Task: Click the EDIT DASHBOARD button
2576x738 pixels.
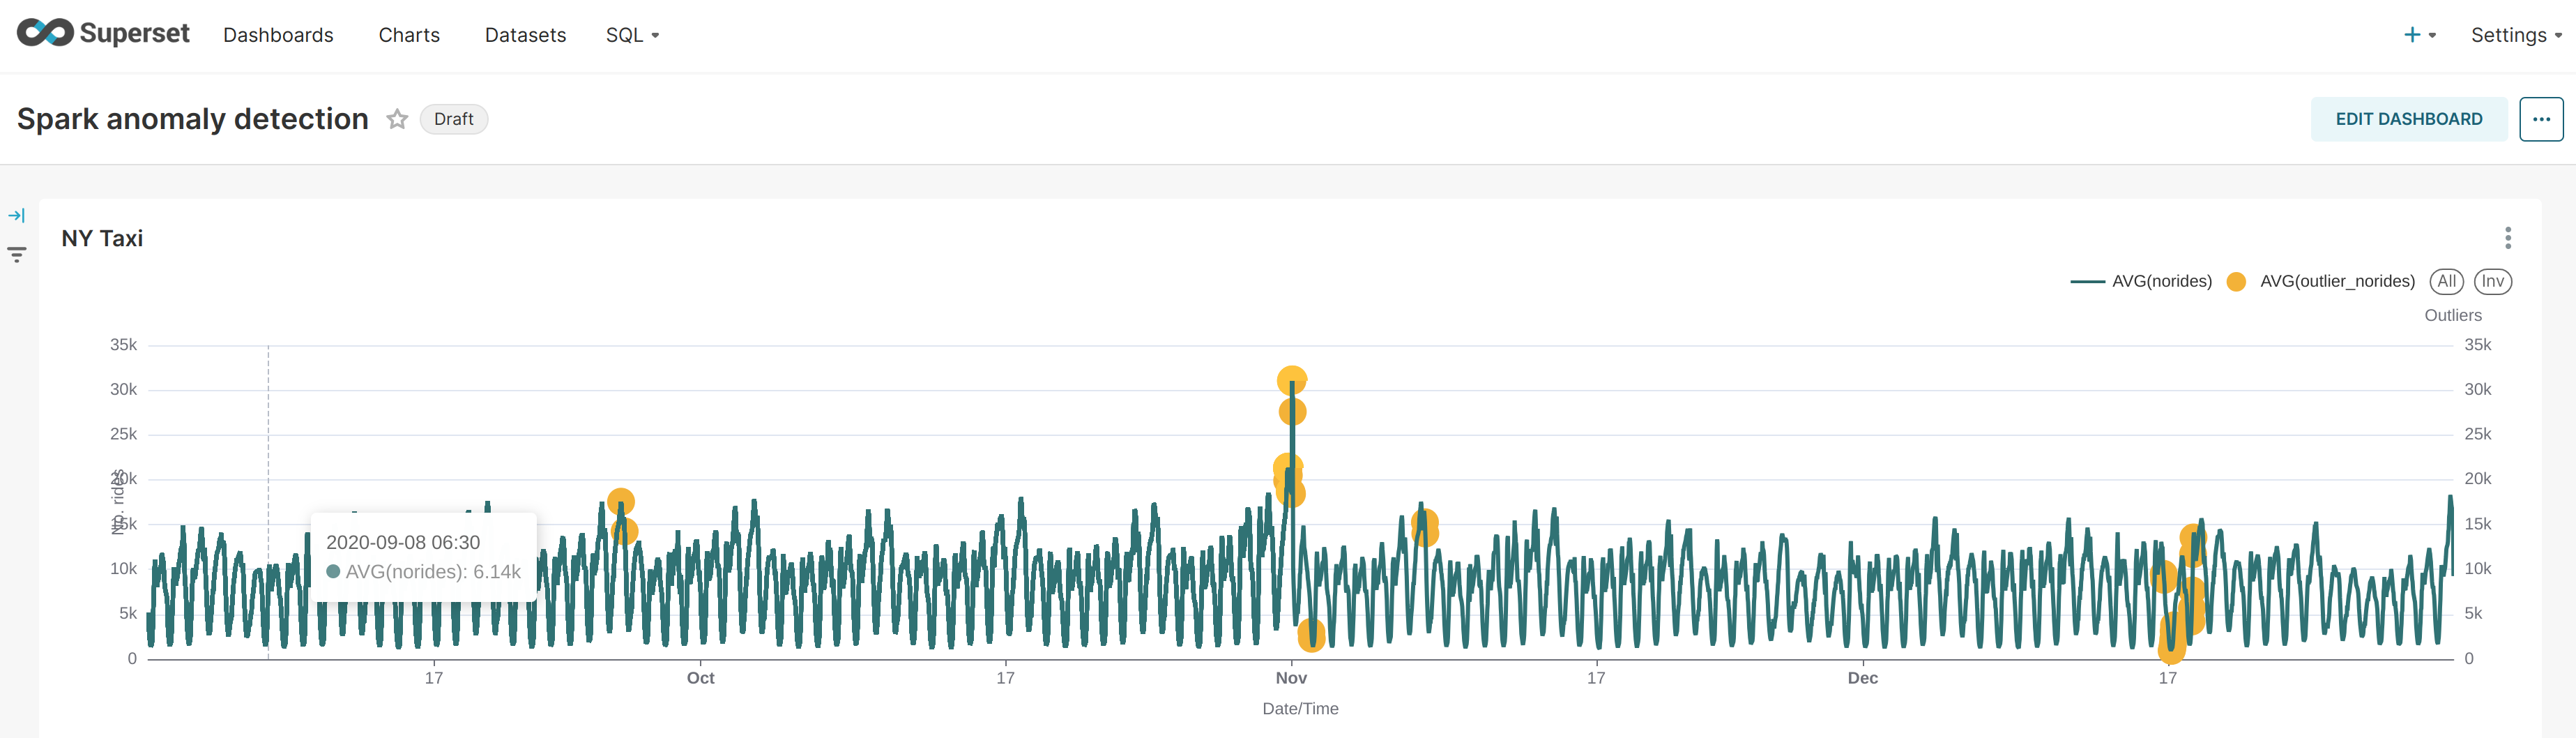Action: (x=2409, y=118)
